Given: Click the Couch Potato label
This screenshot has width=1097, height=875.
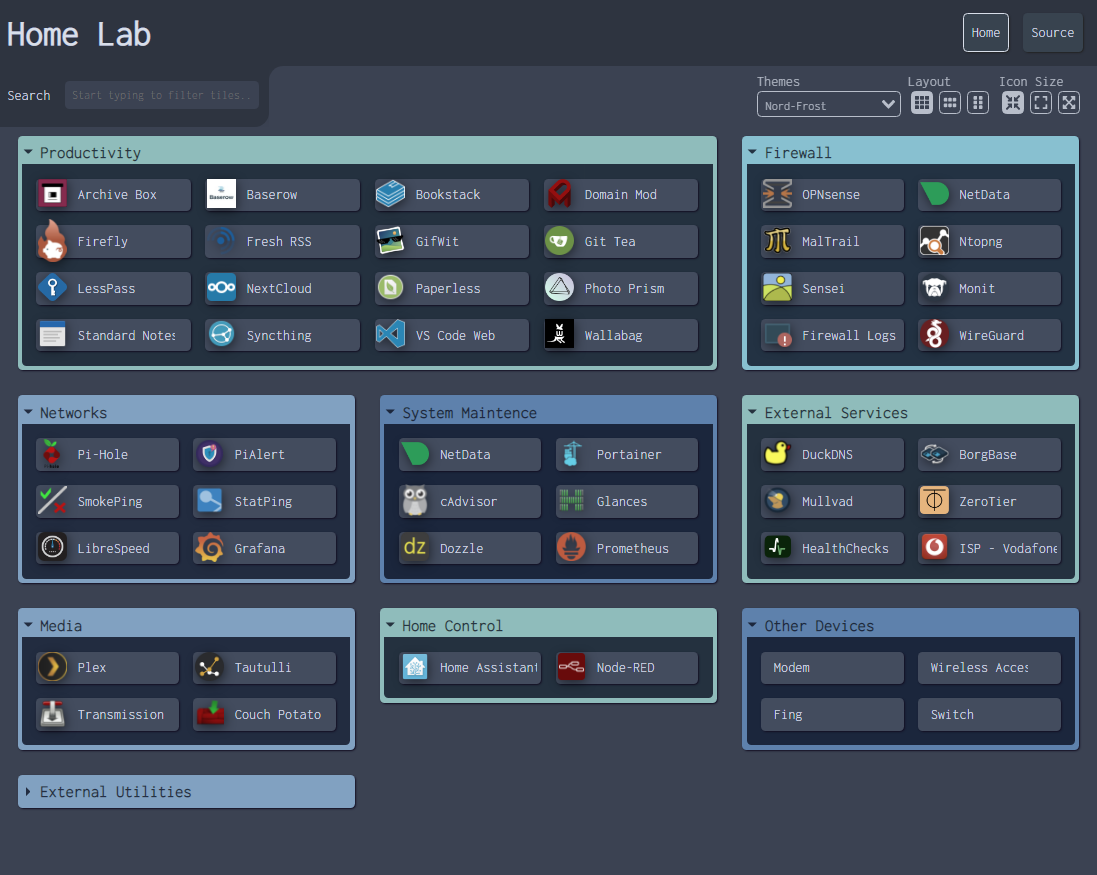Looking at the screenshot, I should point(278,714).
